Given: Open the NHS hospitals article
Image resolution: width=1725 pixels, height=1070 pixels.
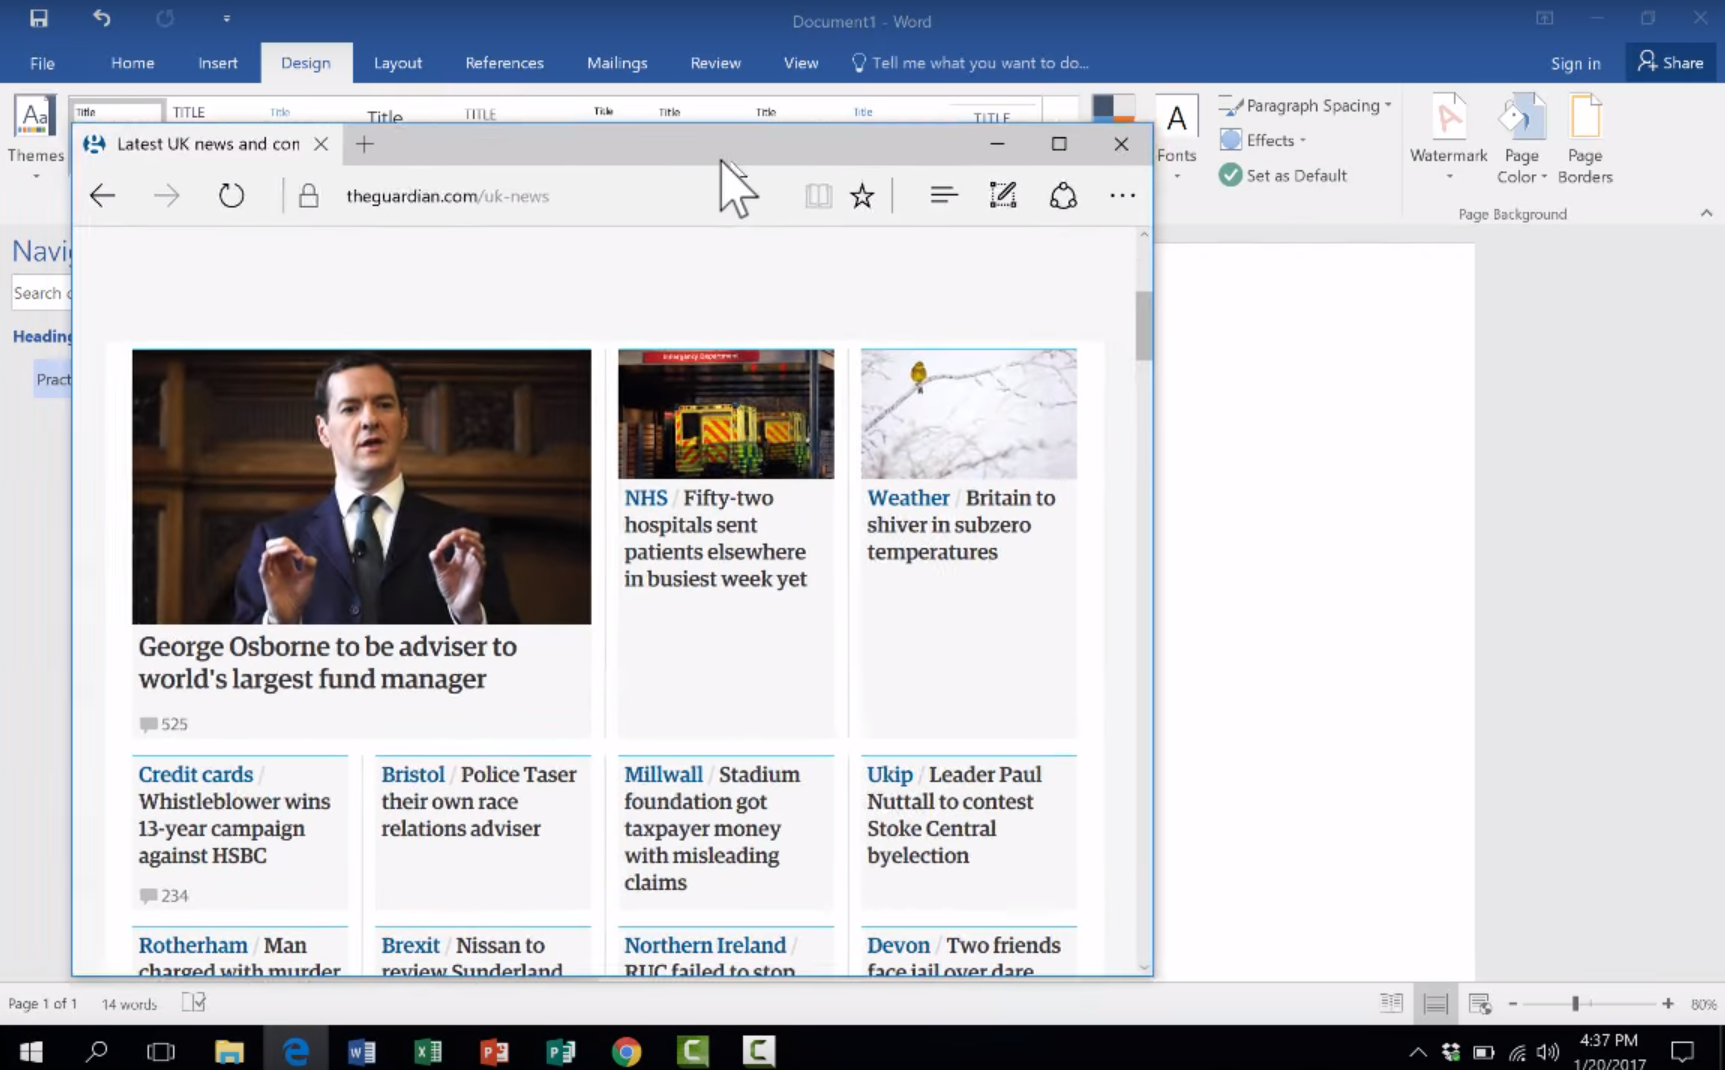Looking at the screenshot, I should coord(716,538).
